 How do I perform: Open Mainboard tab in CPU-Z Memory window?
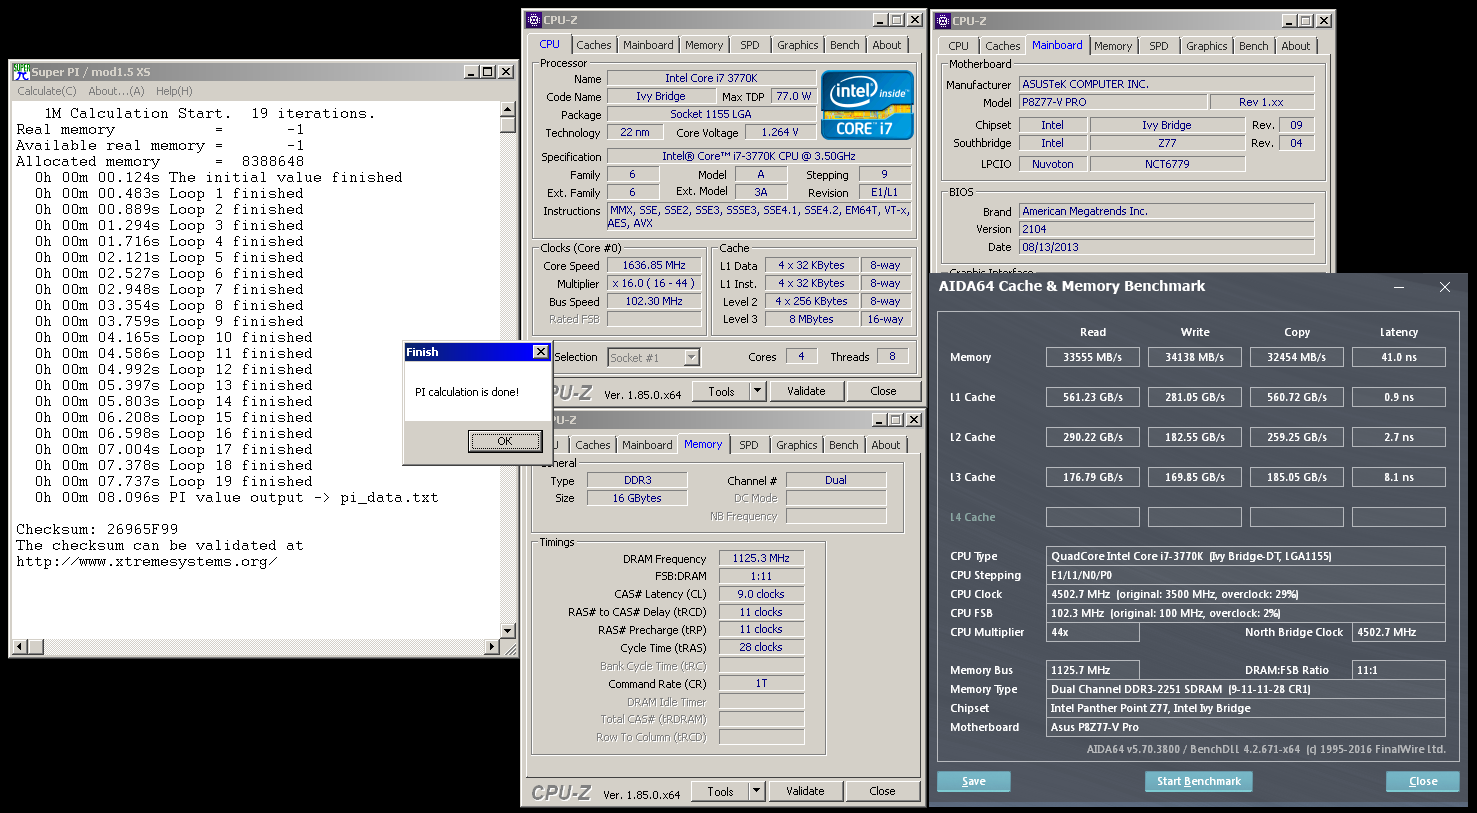[648, 445]
